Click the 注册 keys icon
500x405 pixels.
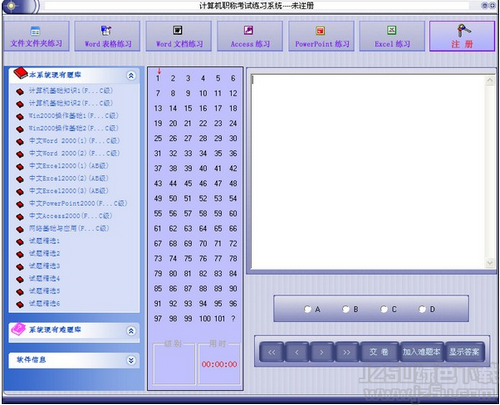click(x=463, y=30)
